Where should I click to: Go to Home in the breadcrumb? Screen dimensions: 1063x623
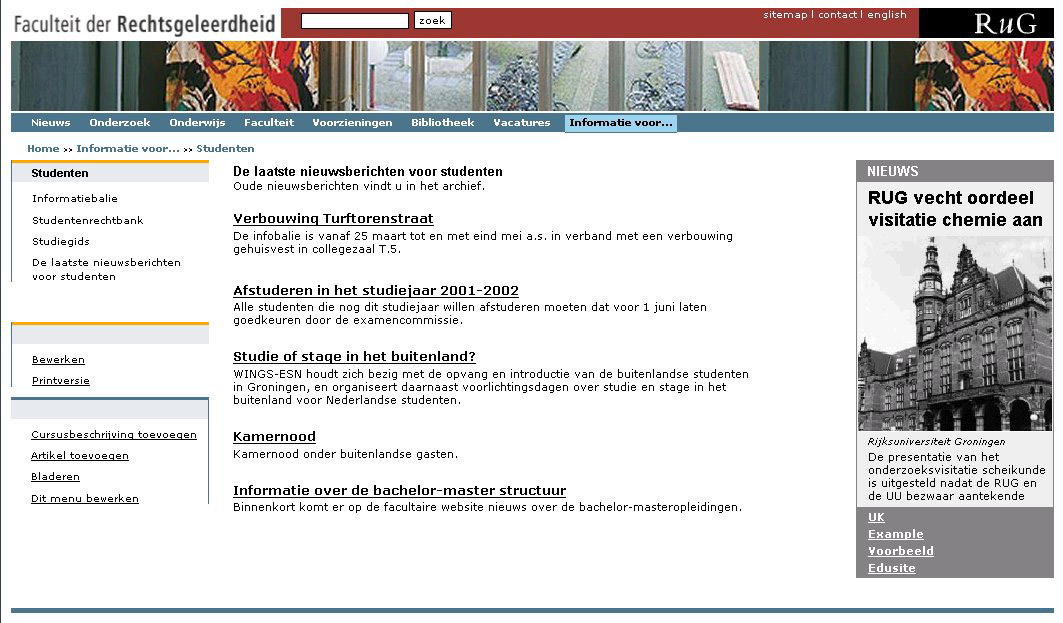click(43, 148)
